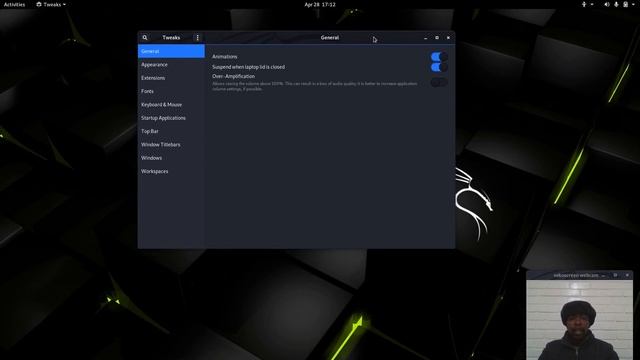Open the Tweaks app menu in top bar
Viewport: 640px width, 360px height.
click(x=51, y=4)
